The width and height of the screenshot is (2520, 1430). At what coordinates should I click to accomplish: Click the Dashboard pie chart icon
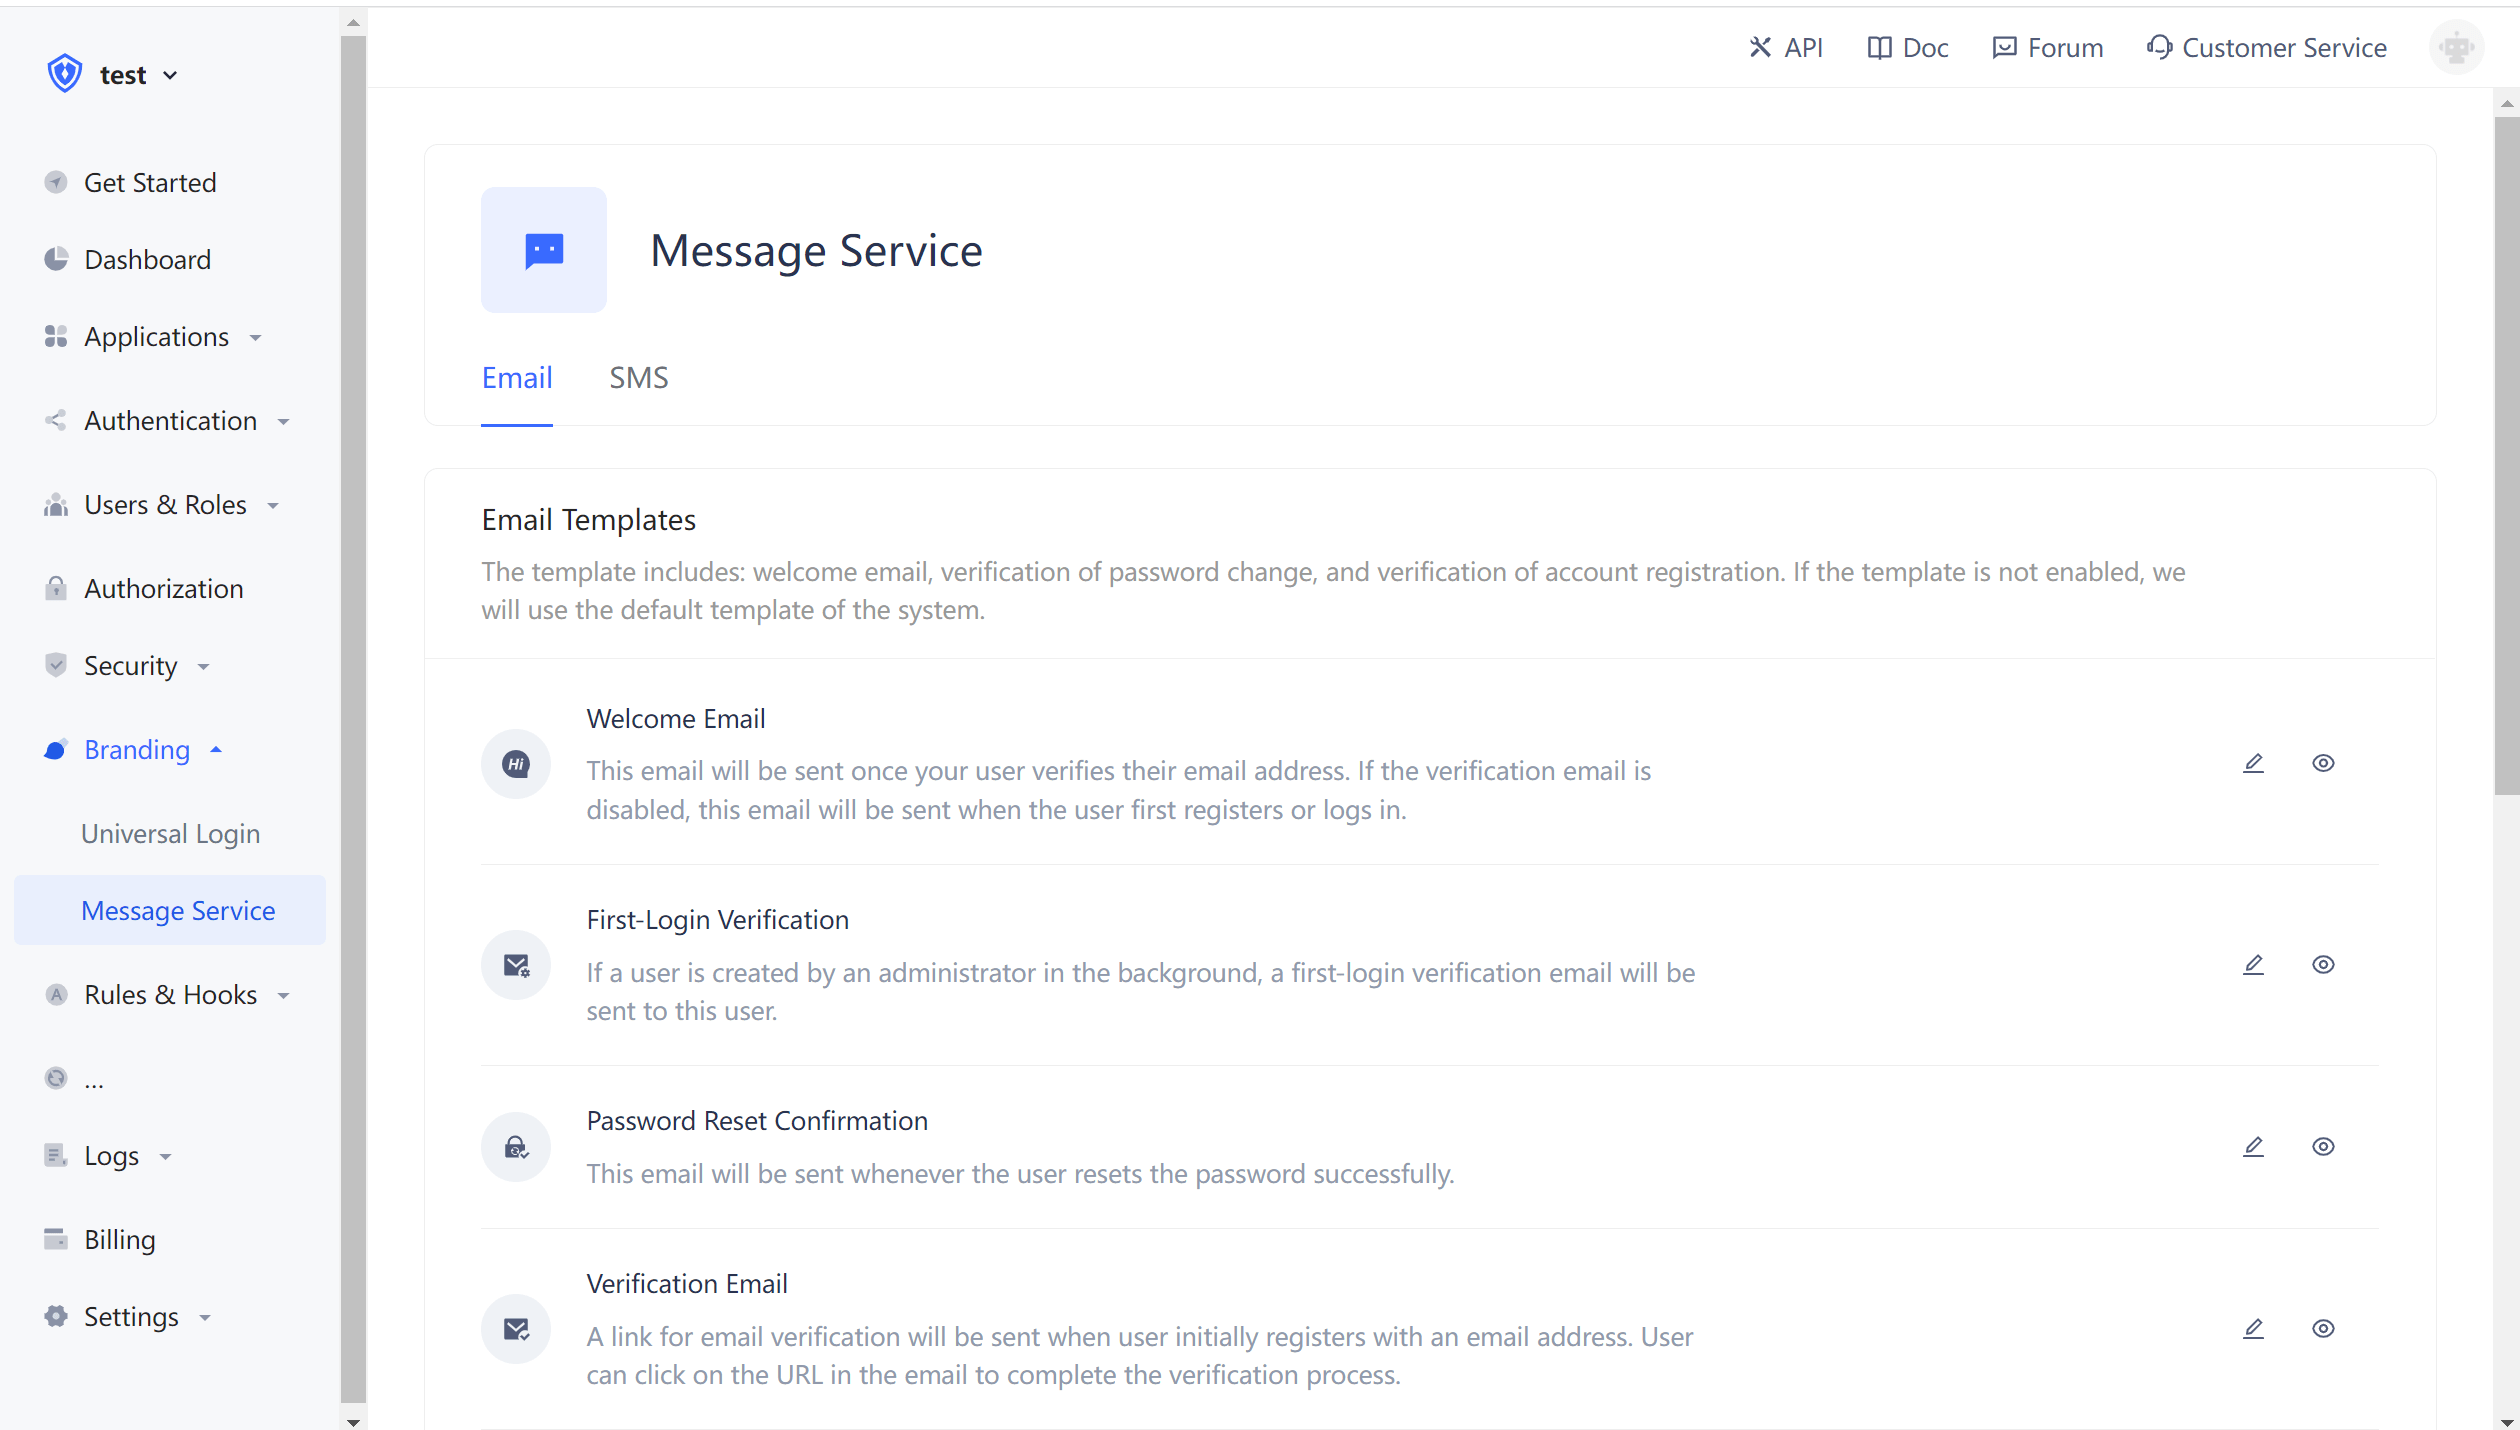click(56, 259)
